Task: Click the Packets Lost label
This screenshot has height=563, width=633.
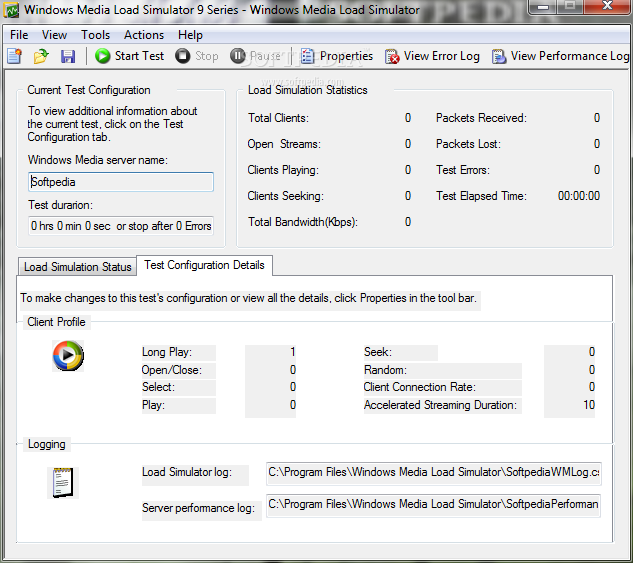Action: coord(468,144)
